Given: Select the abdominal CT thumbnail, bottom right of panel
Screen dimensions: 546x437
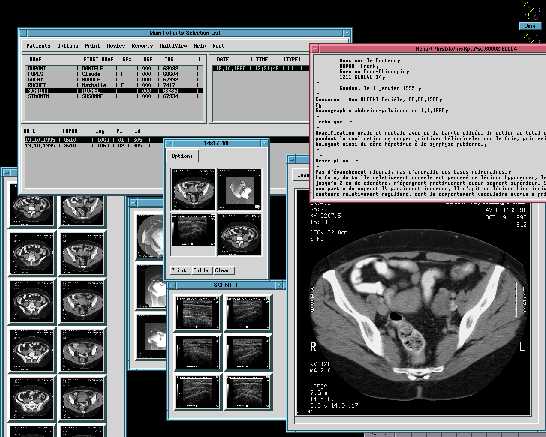Looking at the screenshot, I should pos(239,234).
